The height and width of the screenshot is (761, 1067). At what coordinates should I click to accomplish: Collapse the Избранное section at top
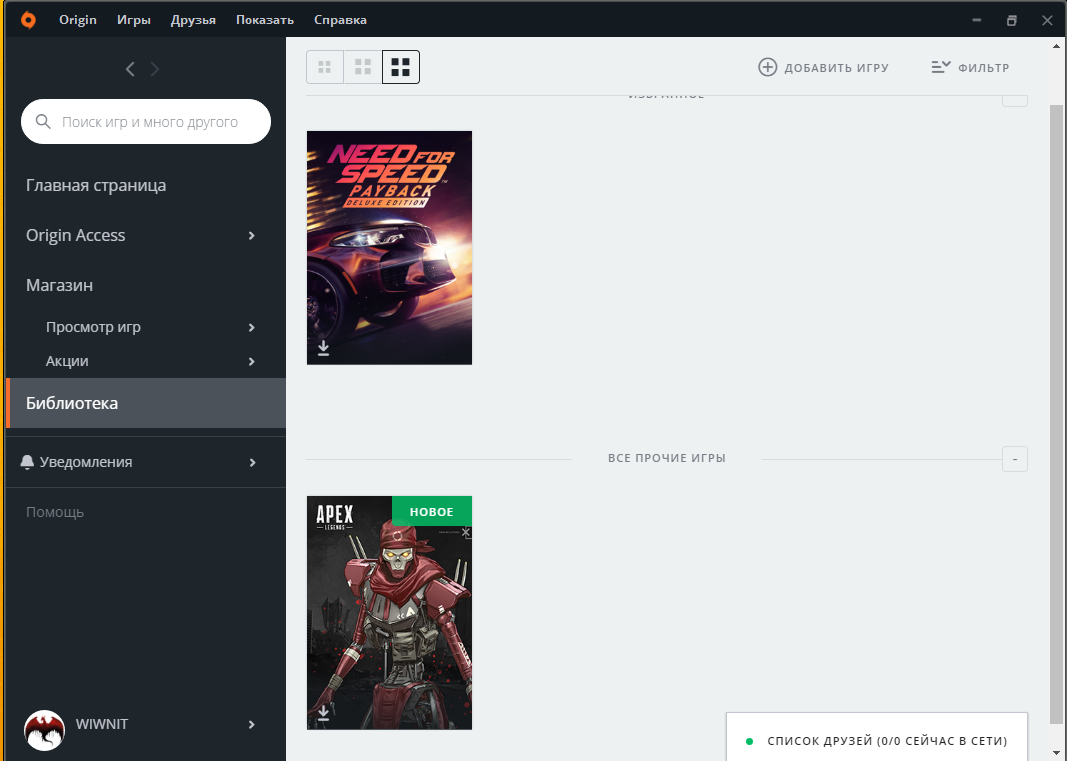(x=1015, y=100)
